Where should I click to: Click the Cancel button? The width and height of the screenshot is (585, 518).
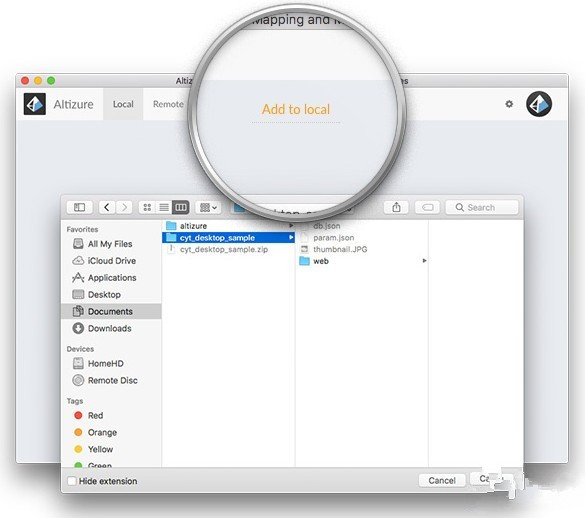click(x=442, y=480)
